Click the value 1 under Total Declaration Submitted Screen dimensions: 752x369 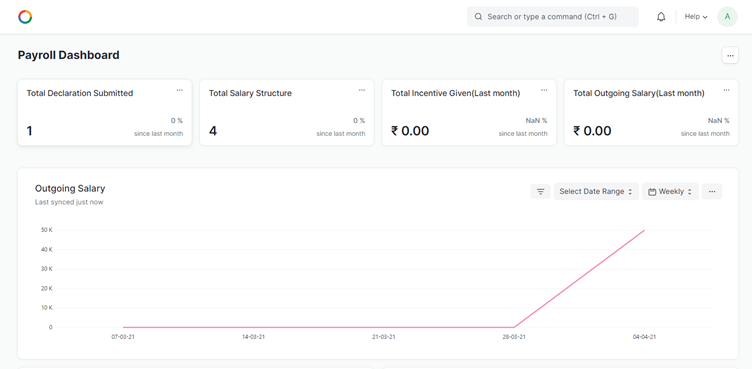pyautogui.click(x=29, y=131)
